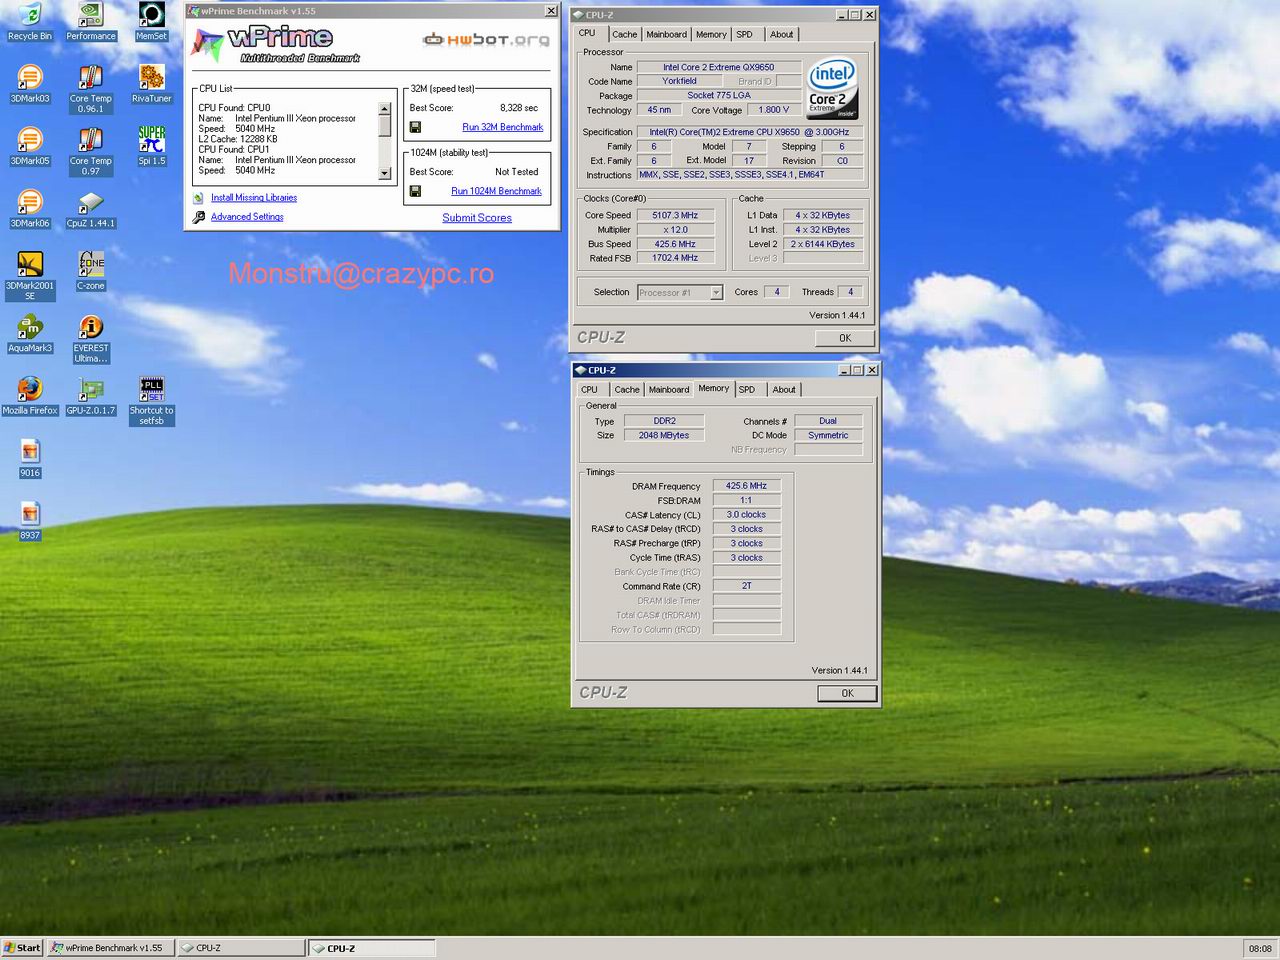Viewport: 1280px width, 960px height.
Task: Open the 9016 file on desktop
Action: pyautogui.click(x=30, y=459)
